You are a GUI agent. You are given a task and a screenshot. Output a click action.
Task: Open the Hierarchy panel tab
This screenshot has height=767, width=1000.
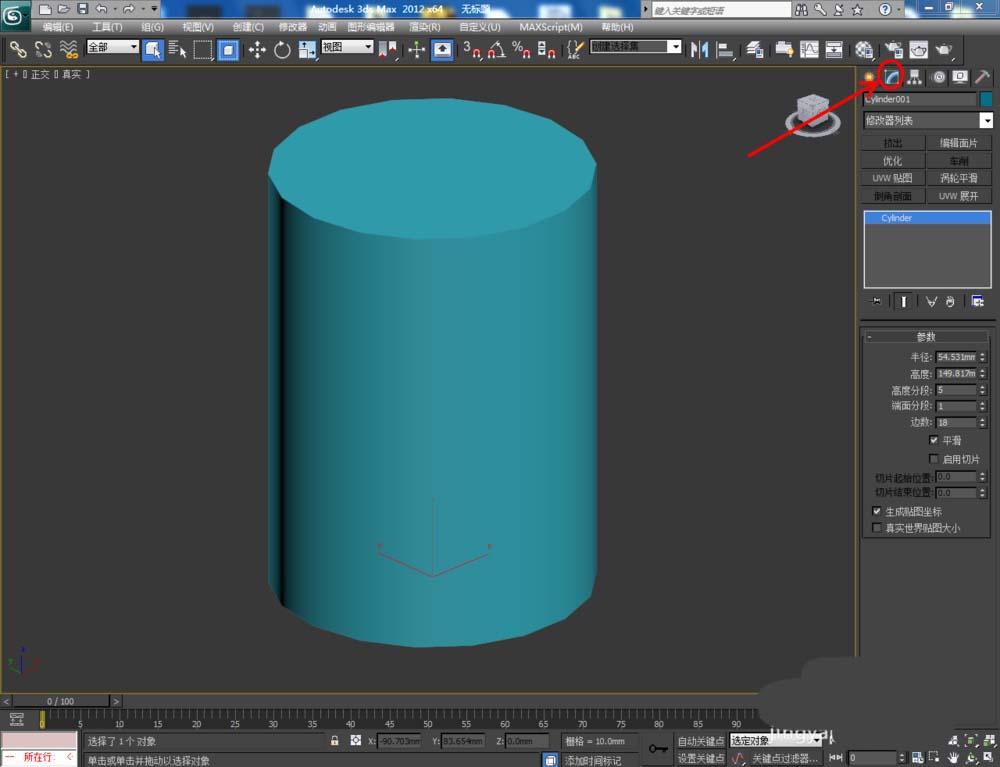tap(914, 78)
